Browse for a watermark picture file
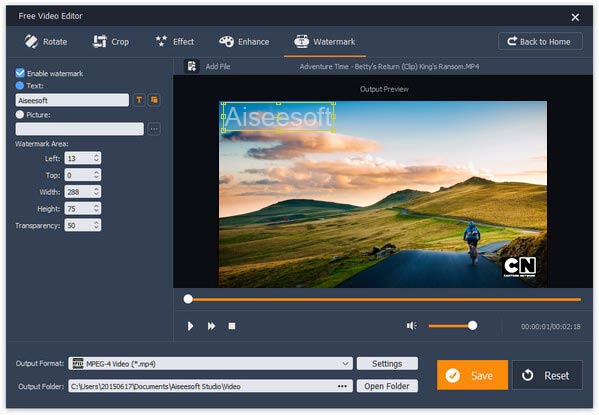599x415 pixels. [154, 129]
